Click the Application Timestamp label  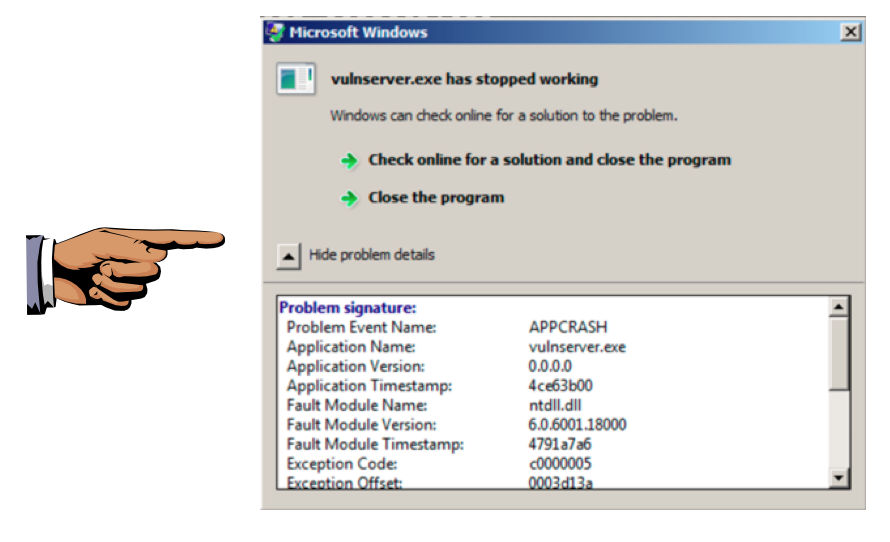[x=369, y=386]
